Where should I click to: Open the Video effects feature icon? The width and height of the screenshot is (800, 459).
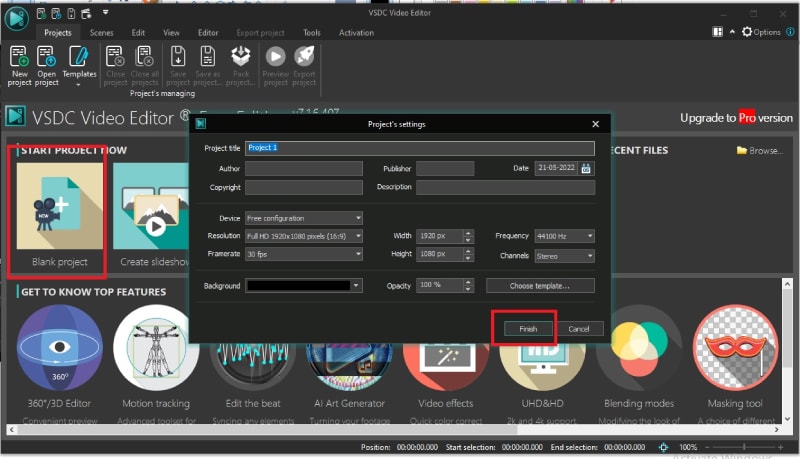445,367
